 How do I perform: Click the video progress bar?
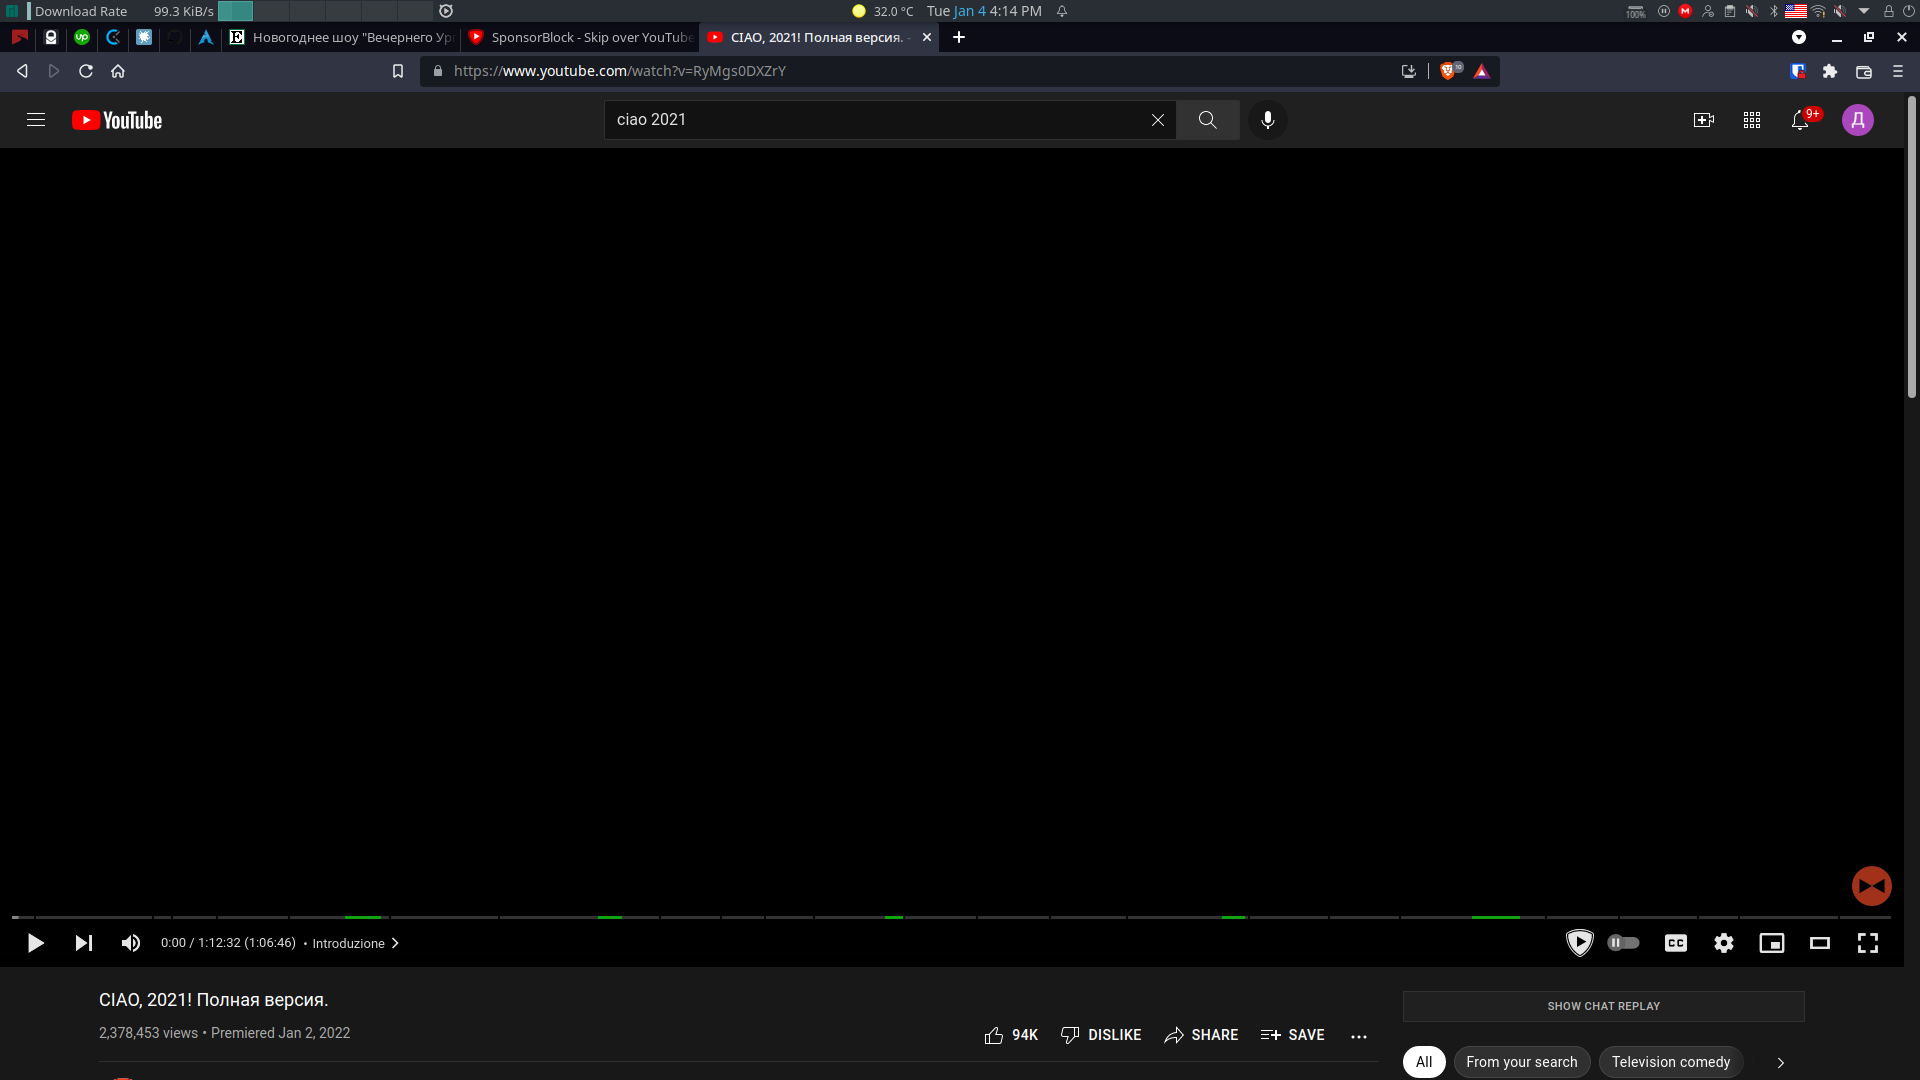[950, 917]
